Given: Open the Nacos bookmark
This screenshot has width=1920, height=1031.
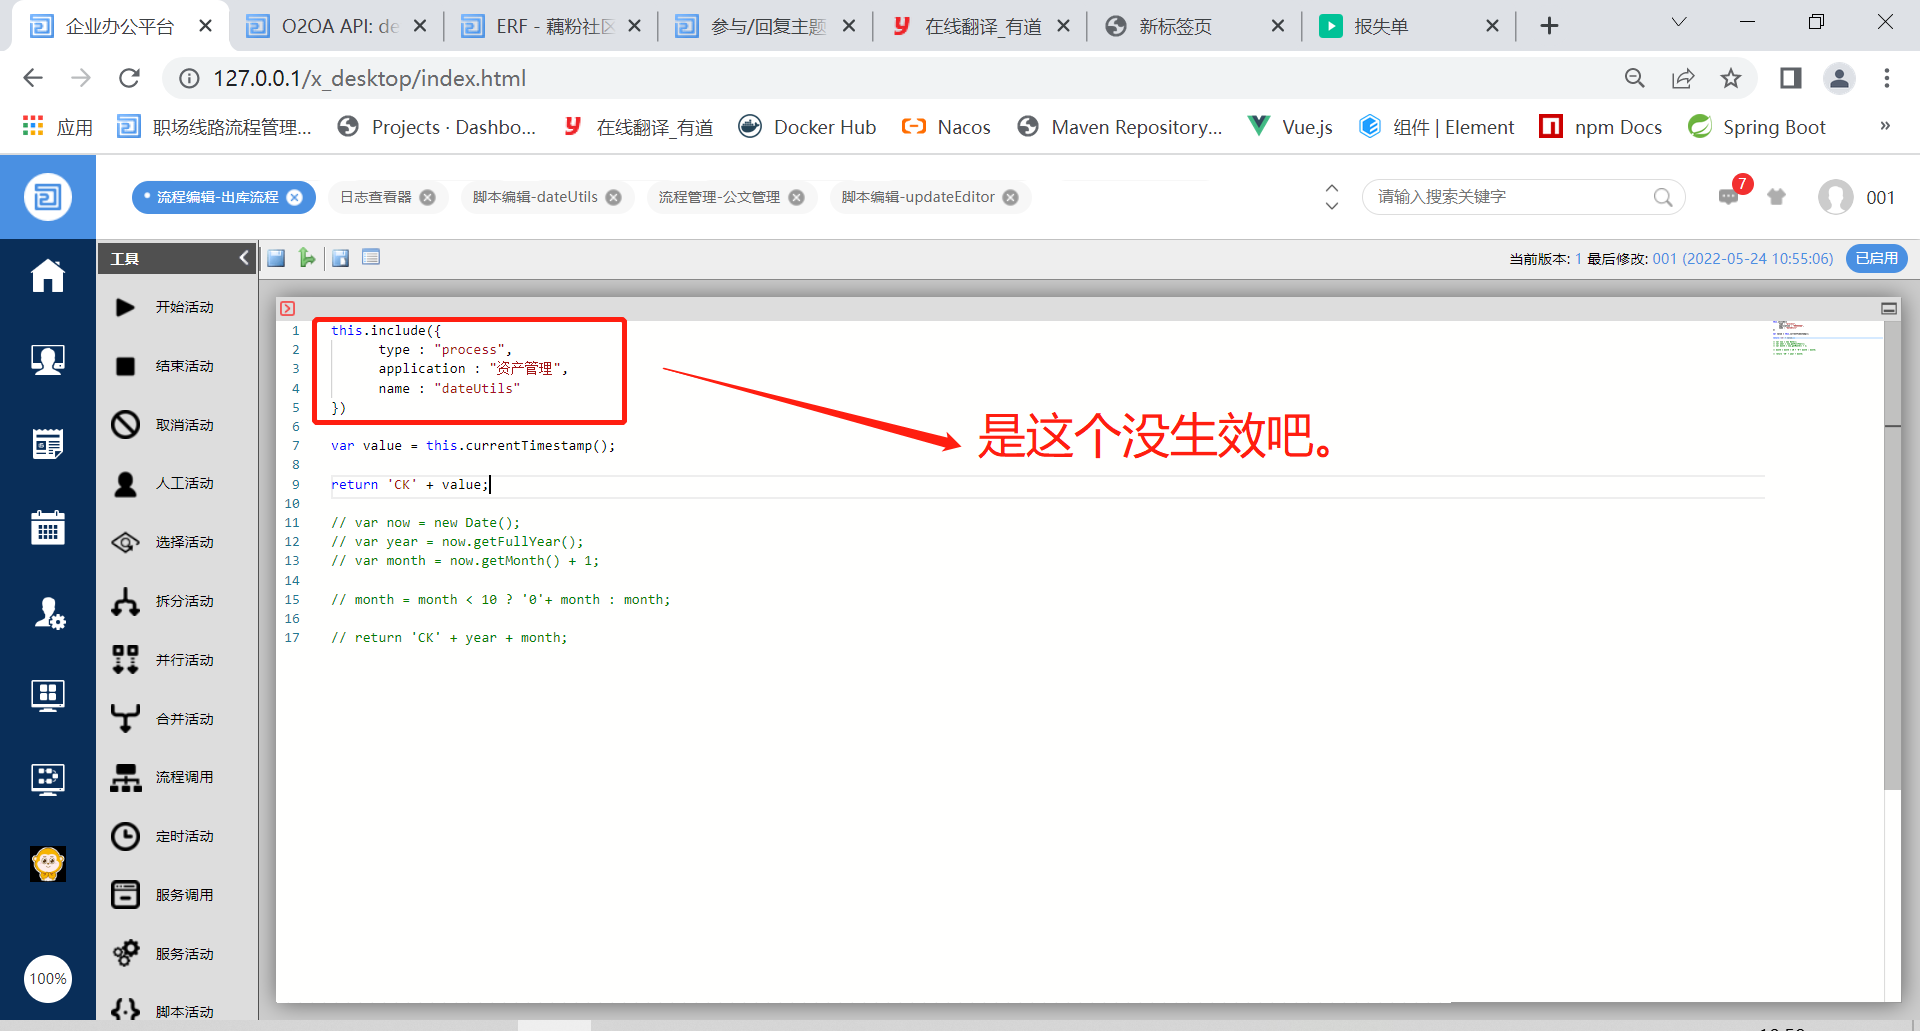Looking at the screenshot, I should tap(946, 127).
